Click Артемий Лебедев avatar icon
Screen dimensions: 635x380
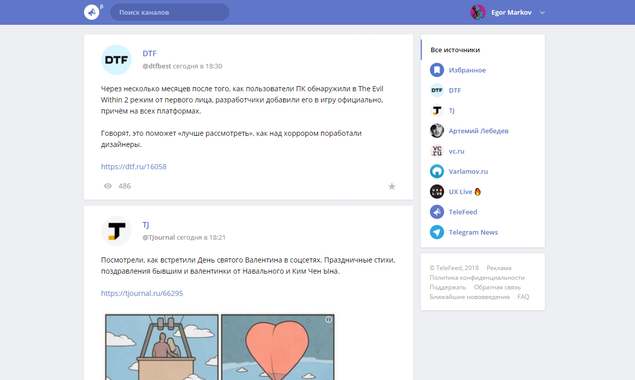pos(437,131)
